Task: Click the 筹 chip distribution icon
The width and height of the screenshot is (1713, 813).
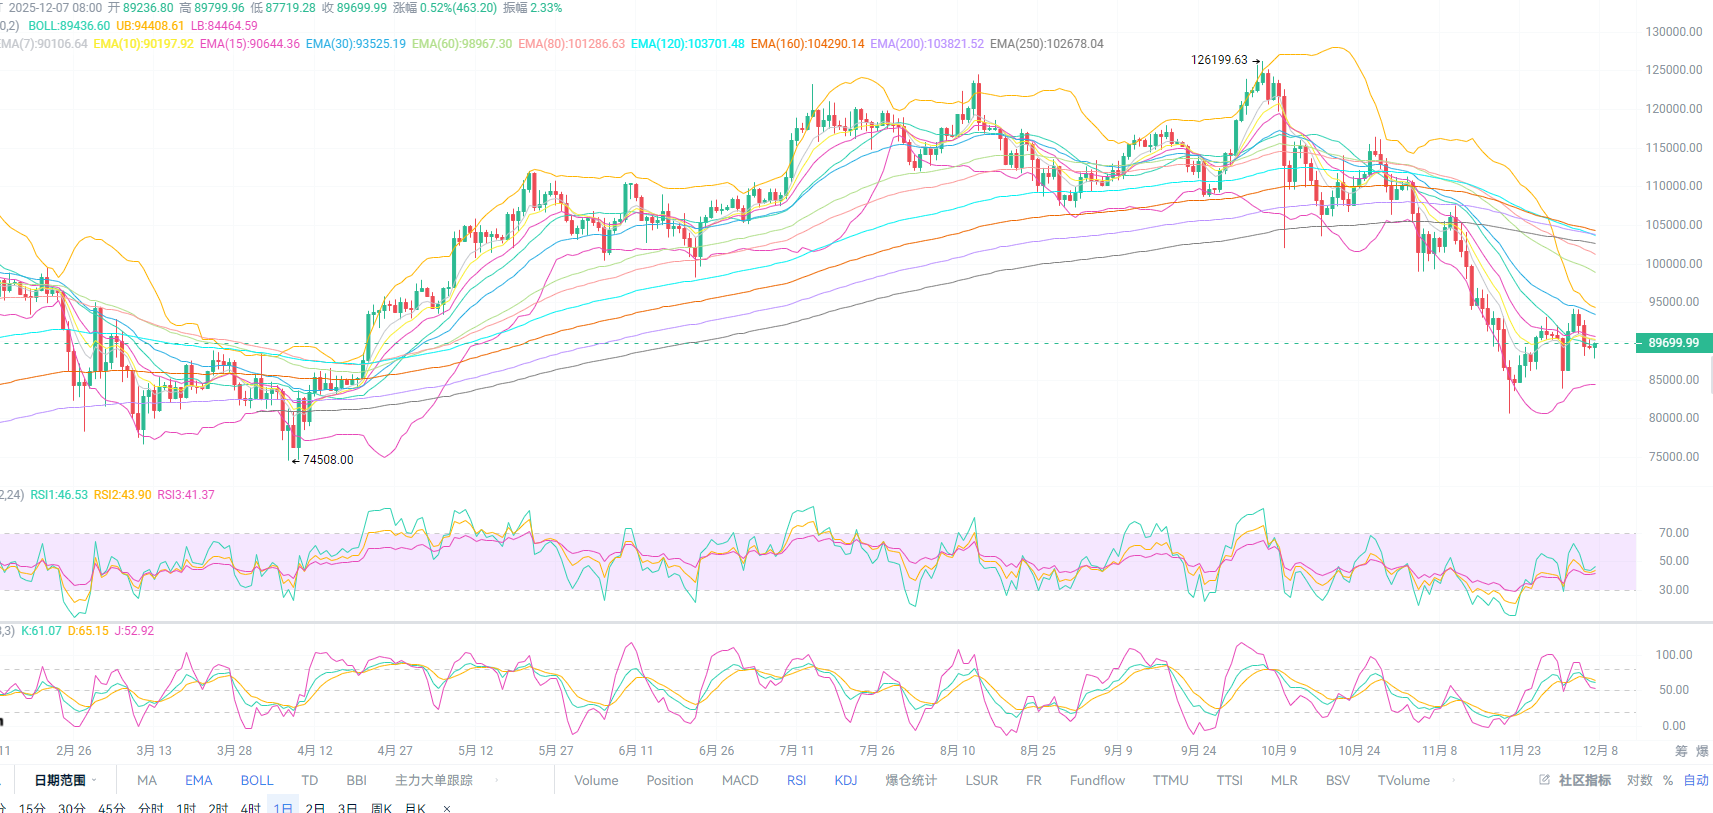Action: 1681,751
